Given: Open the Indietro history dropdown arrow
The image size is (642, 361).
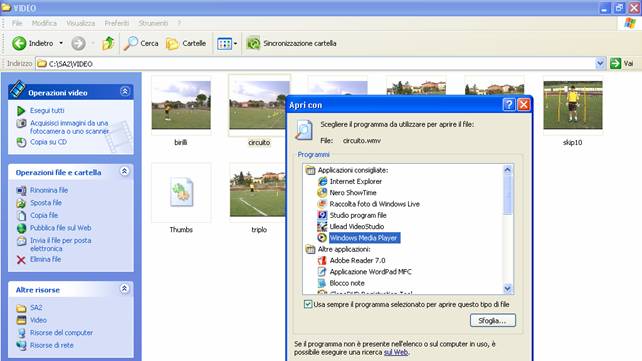Looking at the screenshot, I should (x=61, y=43).
